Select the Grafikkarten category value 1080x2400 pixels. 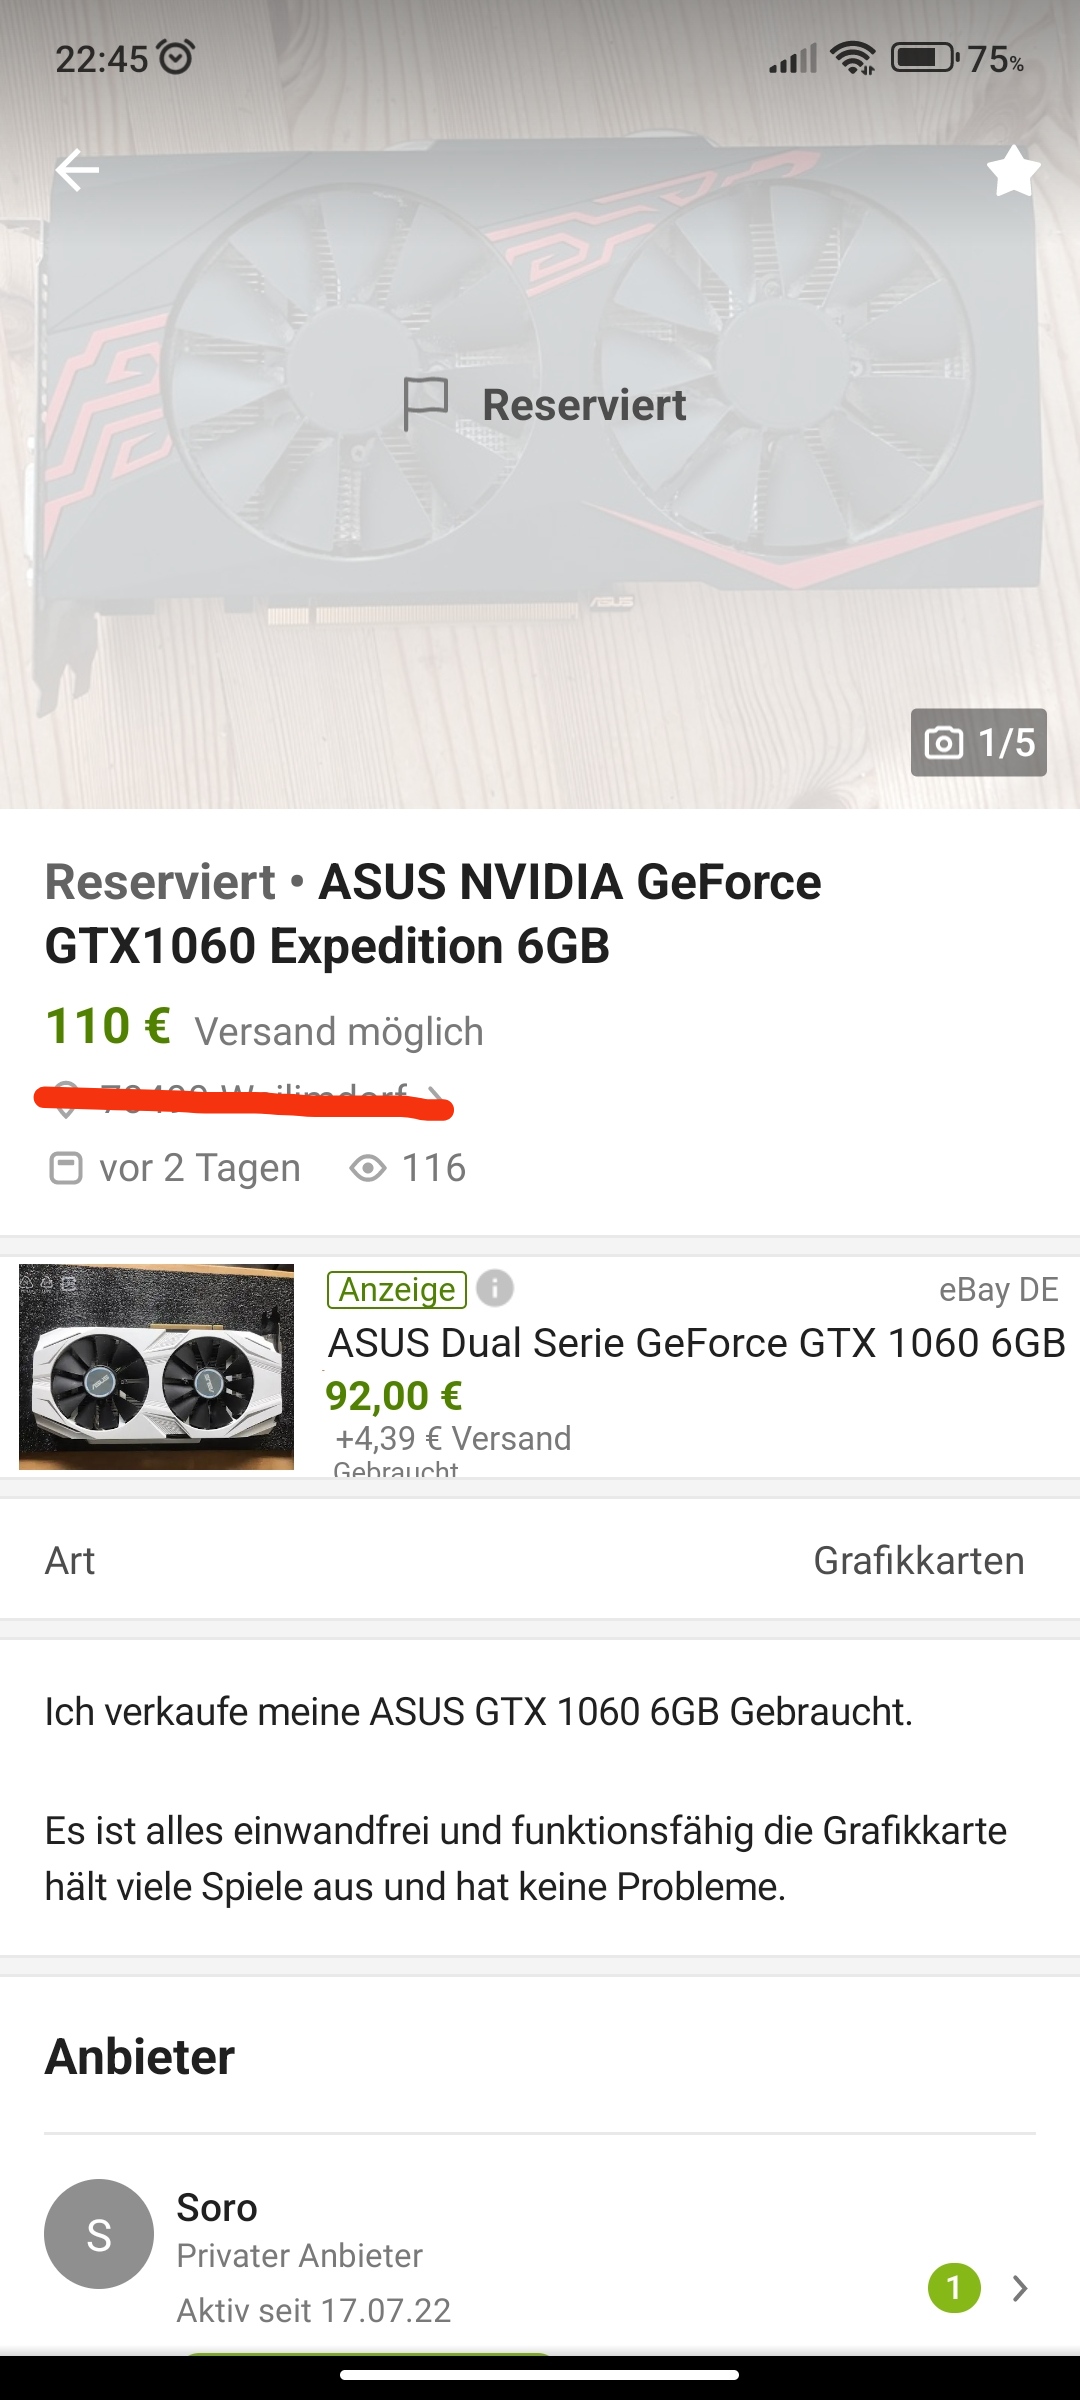pyautogui.click(x=919, y=1561)
